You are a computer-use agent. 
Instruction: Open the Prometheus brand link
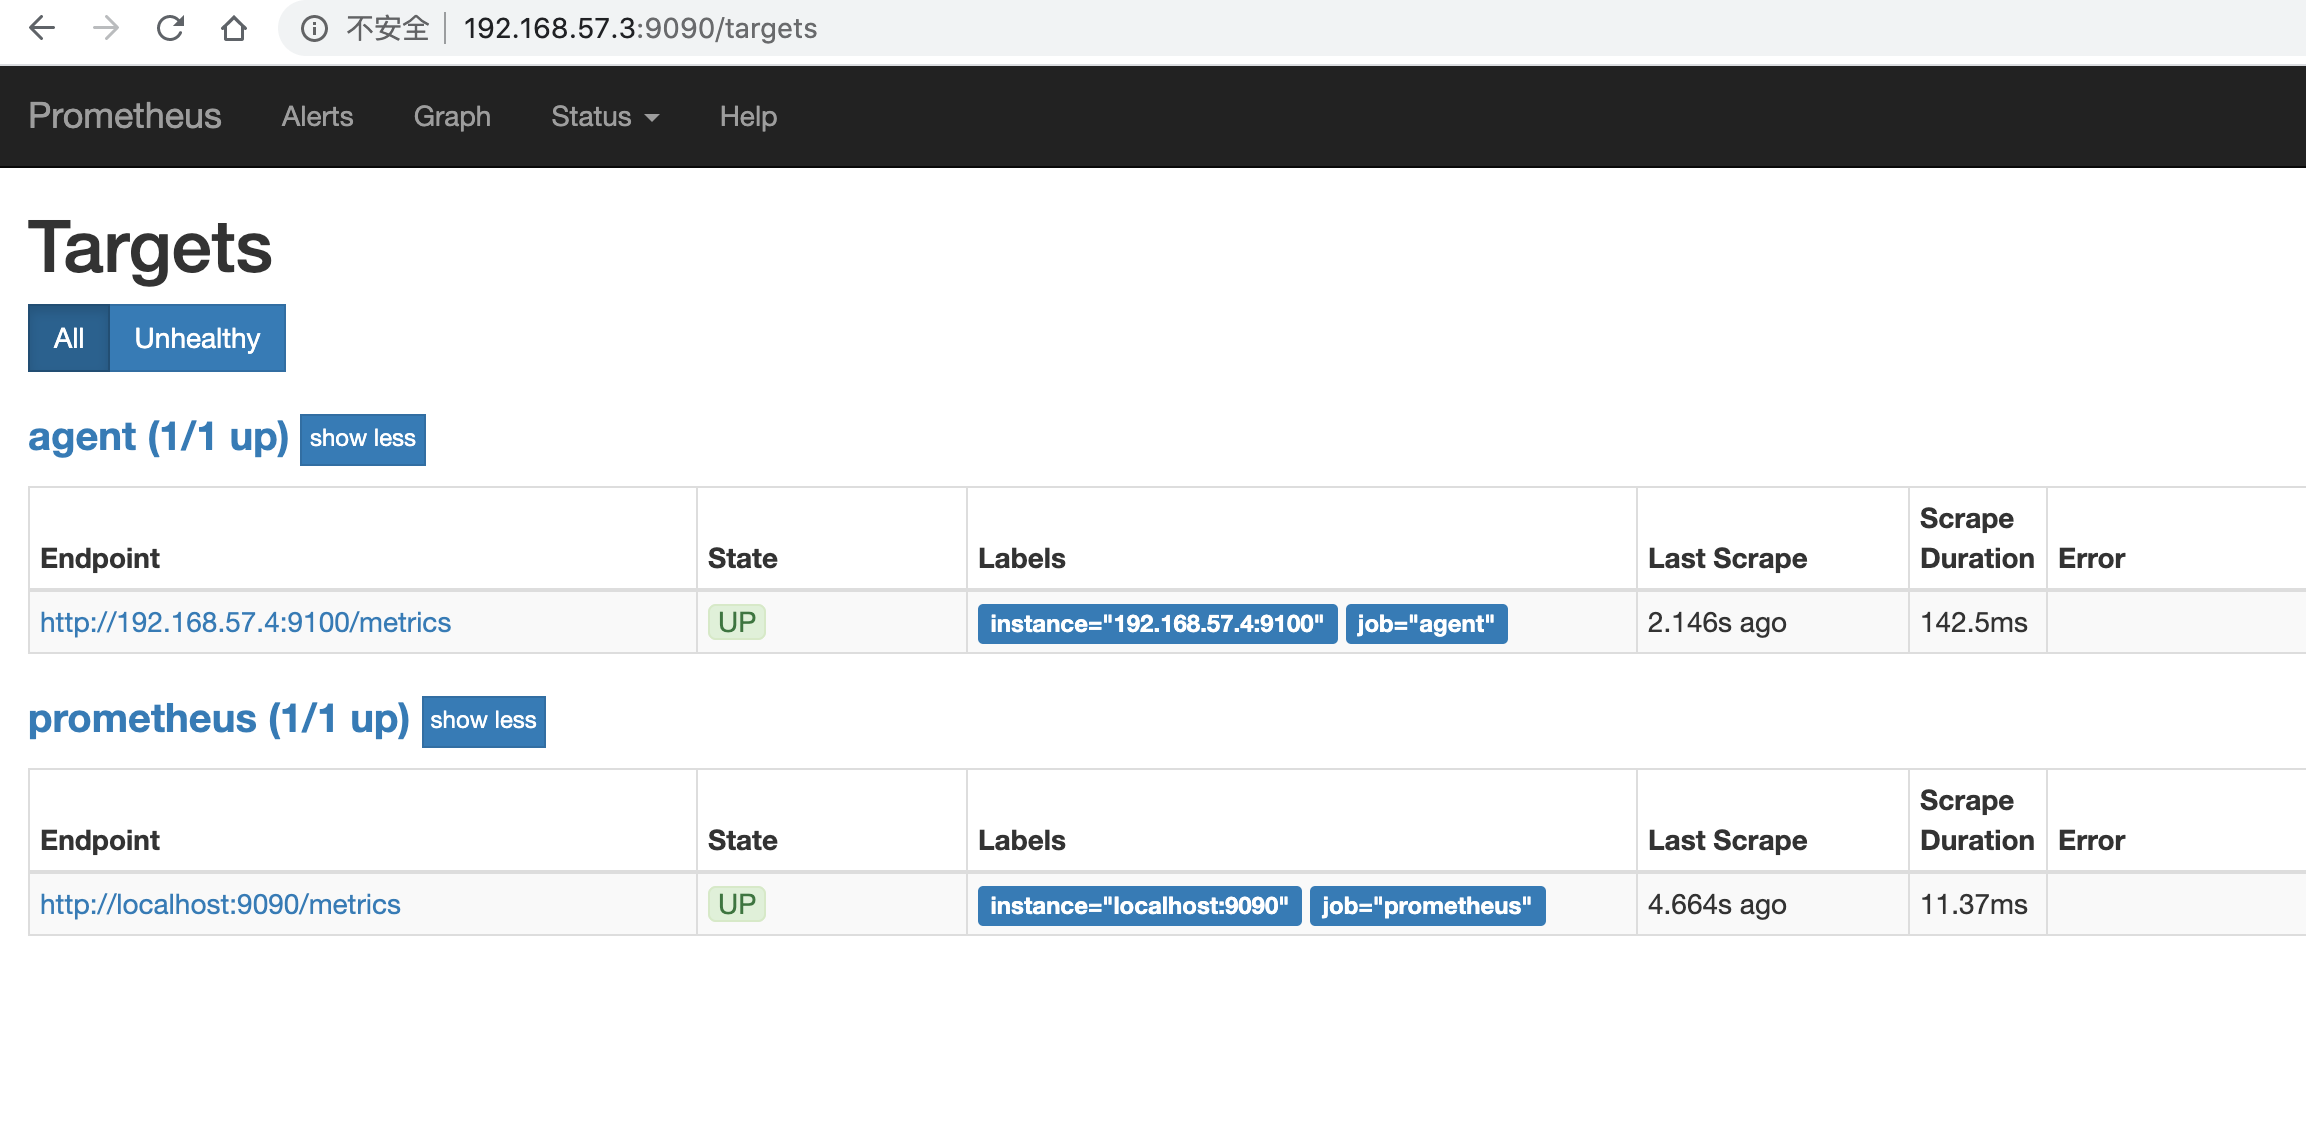[x=125, y=116]
